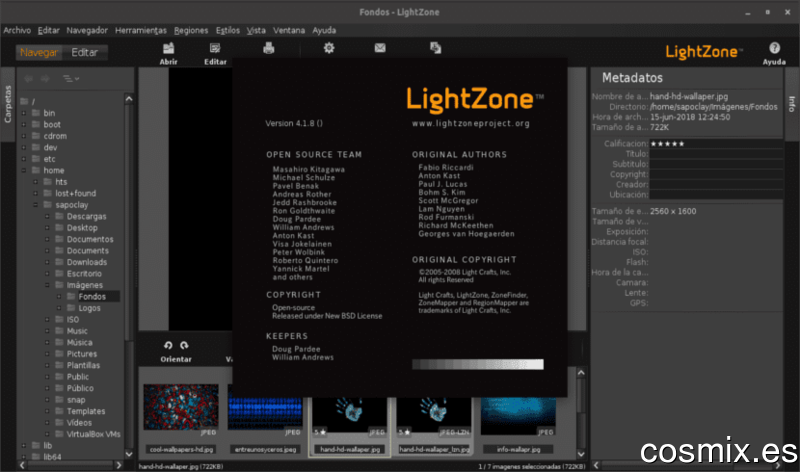Select the Plantillas folder
The height and width of the screenshot is (472, 800).
pos(83,365)
